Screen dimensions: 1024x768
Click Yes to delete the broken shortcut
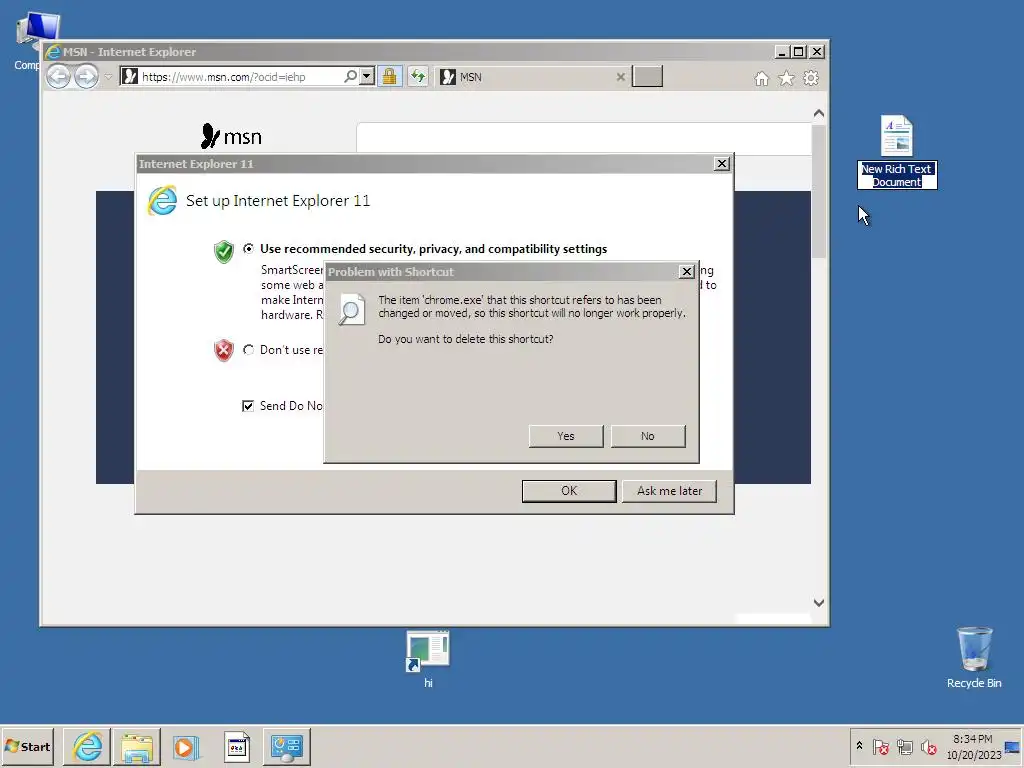tap(566, 436)
